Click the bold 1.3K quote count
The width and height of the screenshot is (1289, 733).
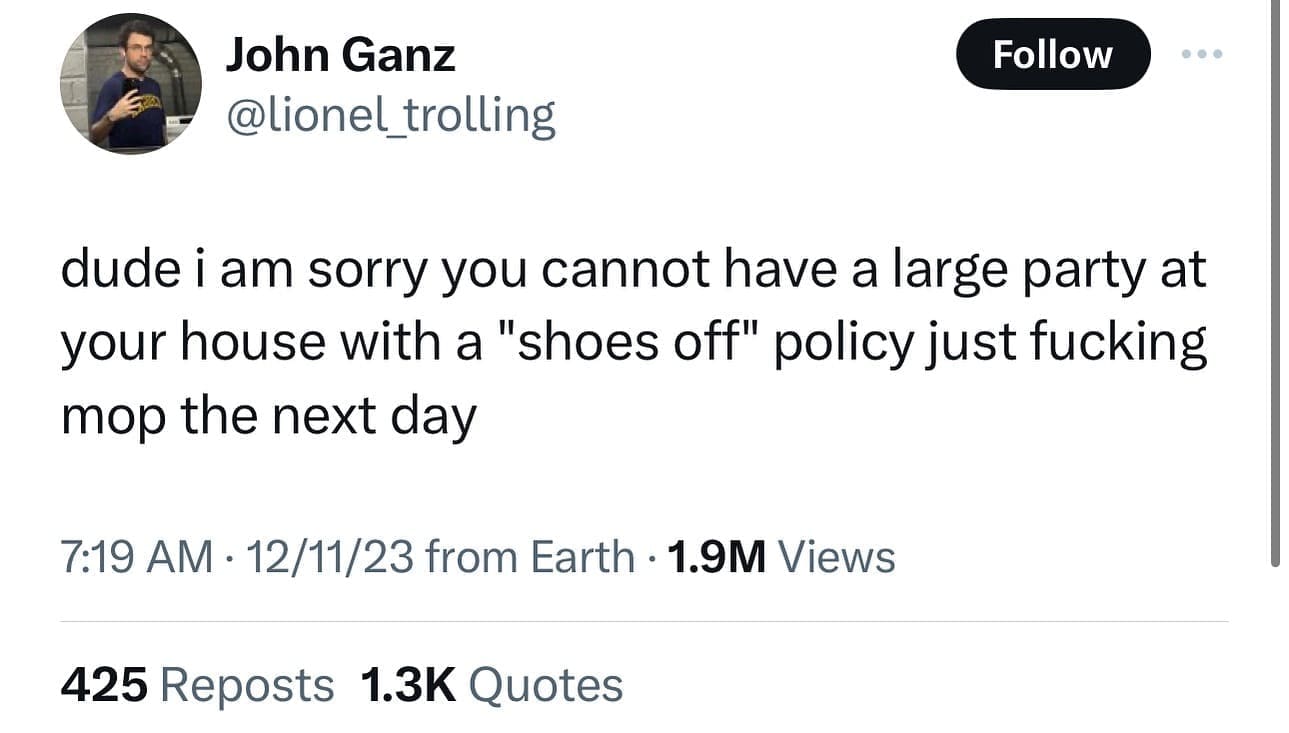tap(407, 685)
